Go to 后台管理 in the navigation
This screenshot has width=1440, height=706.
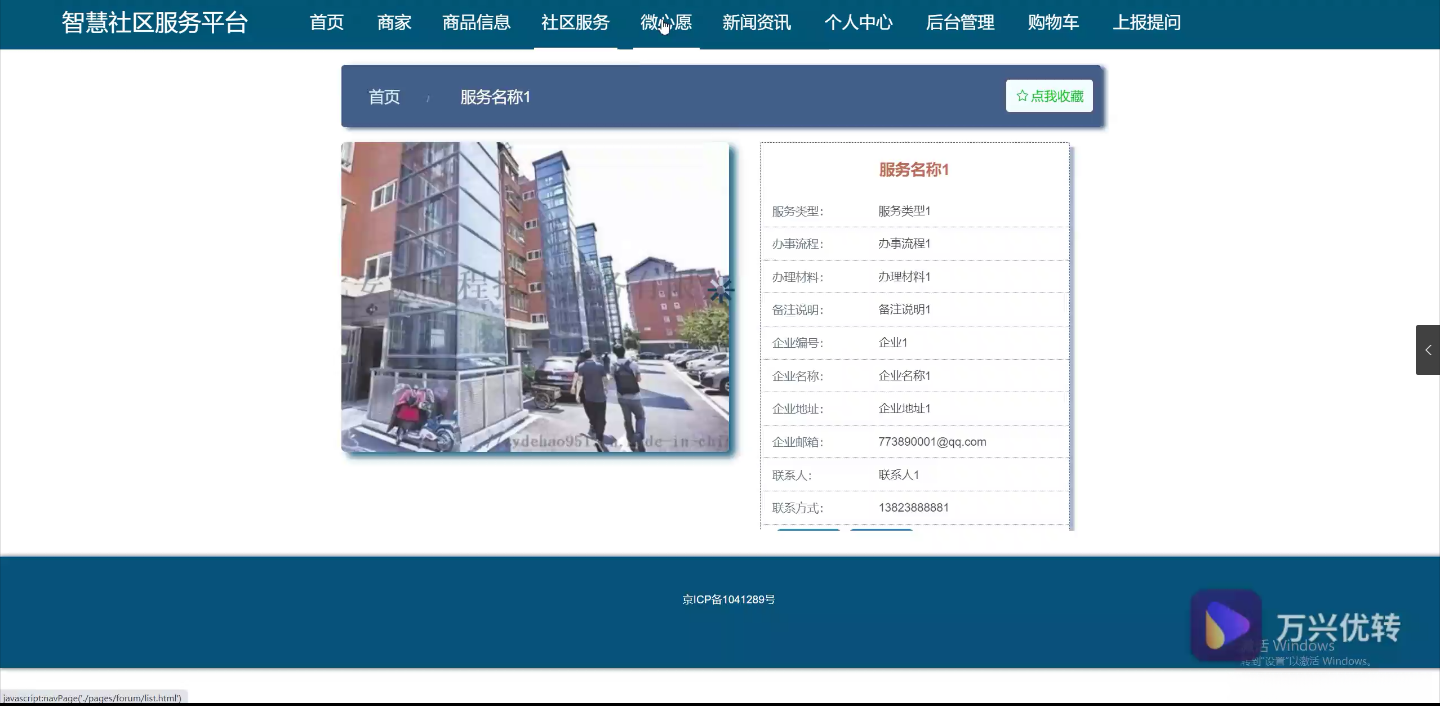(960, 22)
